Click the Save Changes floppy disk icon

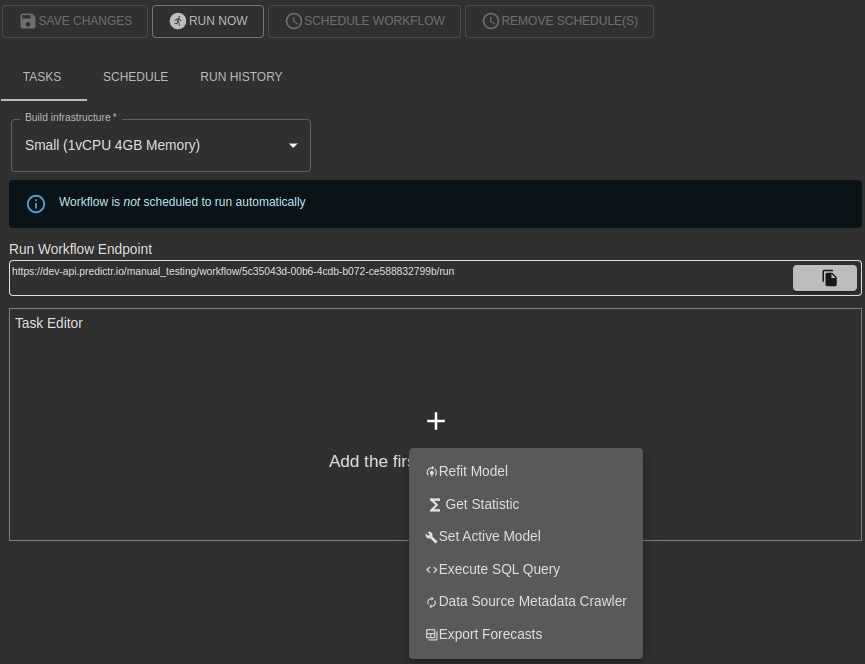pyautogui.click(x=28, y=21)
